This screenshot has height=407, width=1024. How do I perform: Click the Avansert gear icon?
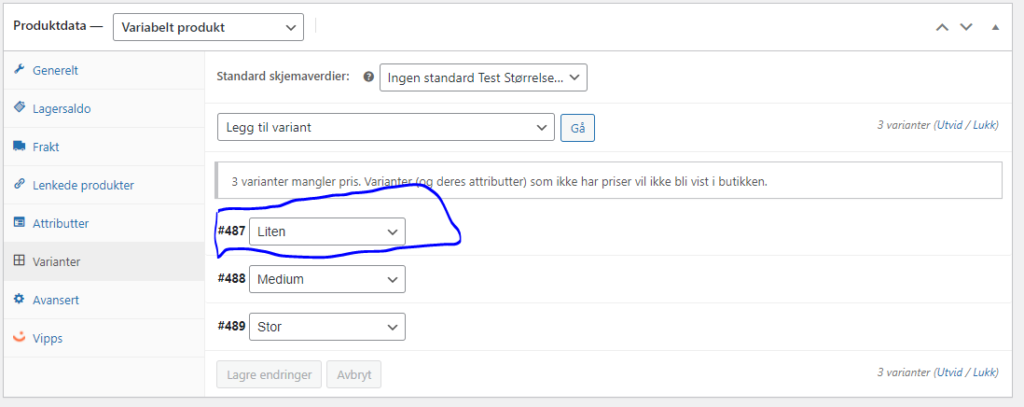click(x=19, y=299)
